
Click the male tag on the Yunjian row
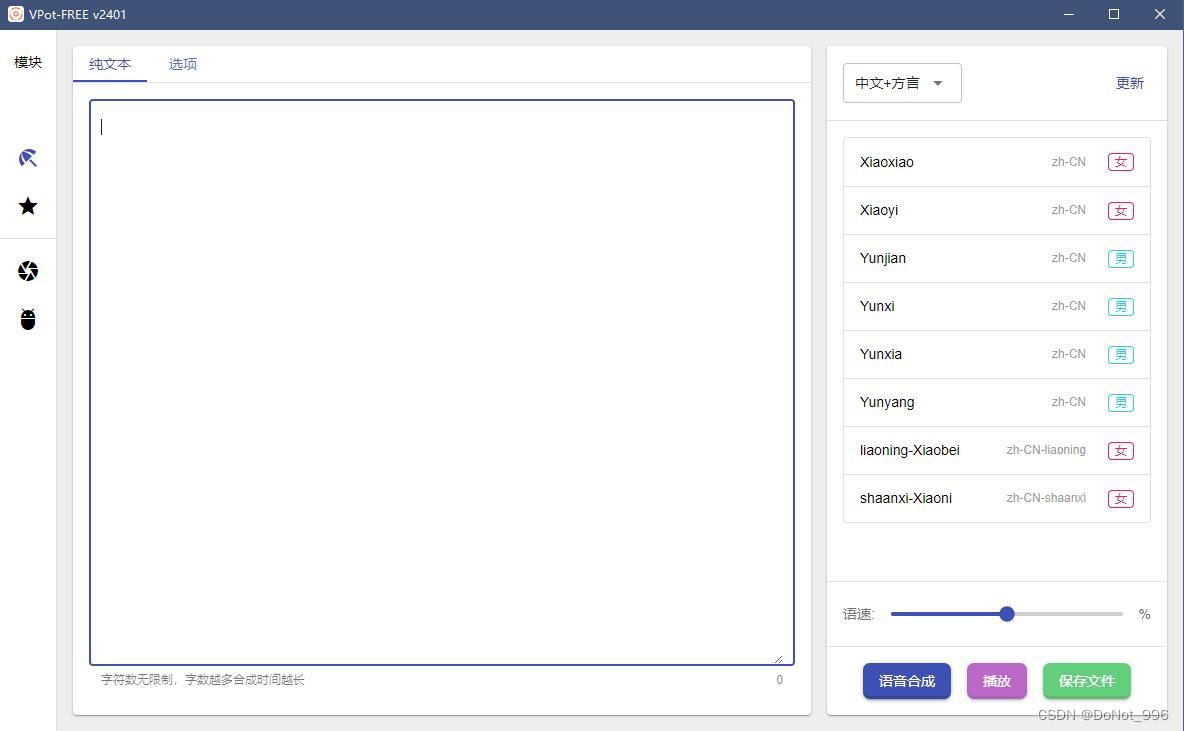click(1121, 258)
